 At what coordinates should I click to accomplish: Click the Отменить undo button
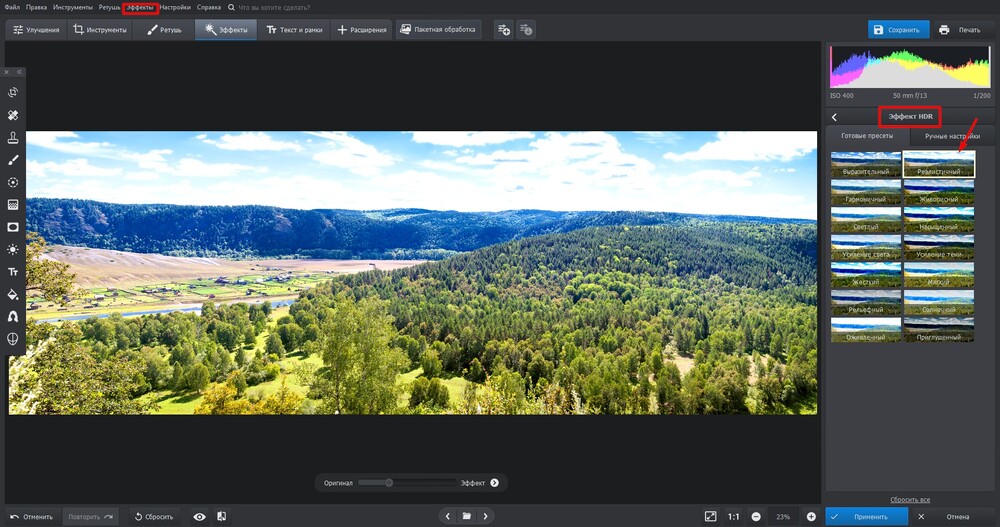click(x=32, y=517)
